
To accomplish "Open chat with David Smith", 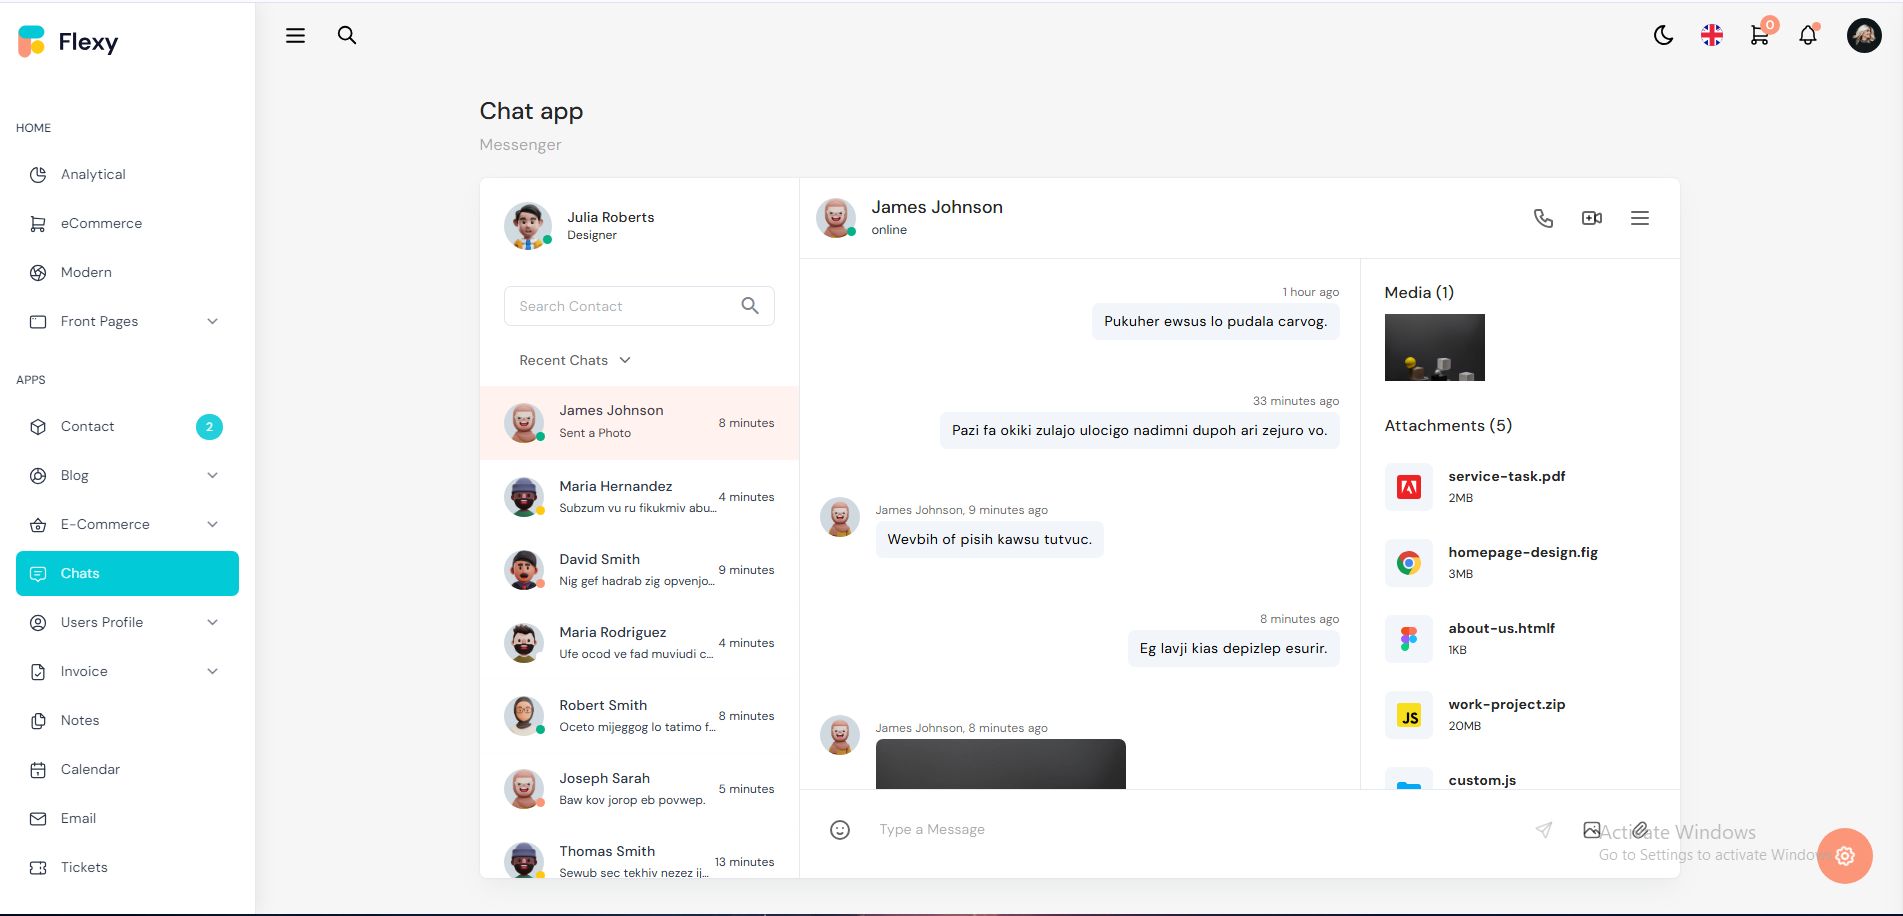I will (x=640, y=570).
